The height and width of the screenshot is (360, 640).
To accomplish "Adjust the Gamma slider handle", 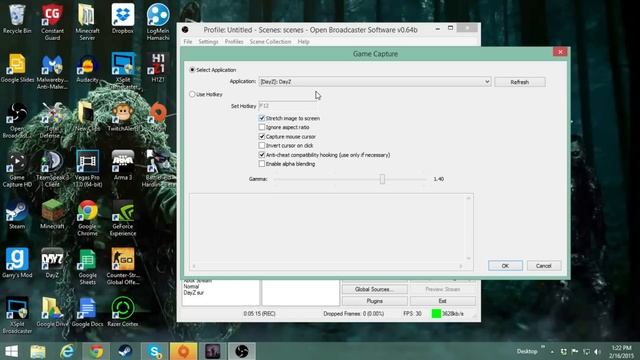I will pos(382,179).
